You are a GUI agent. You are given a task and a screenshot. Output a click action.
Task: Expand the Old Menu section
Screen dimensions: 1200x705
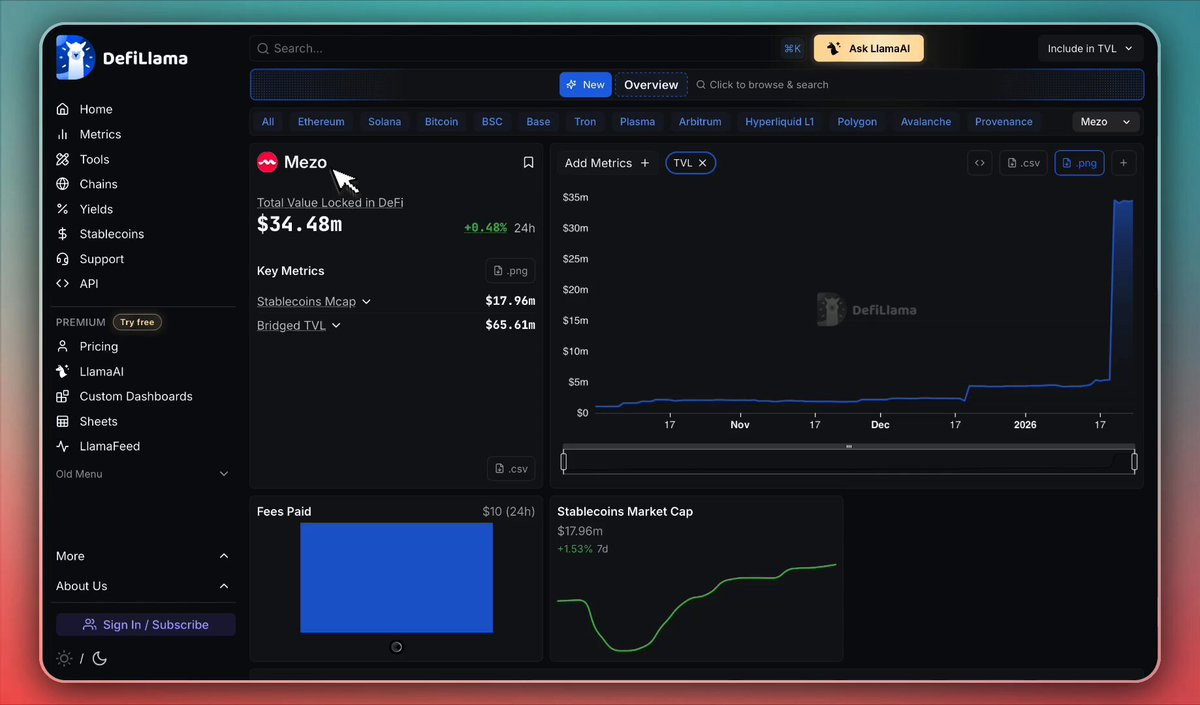pos(142,474)
